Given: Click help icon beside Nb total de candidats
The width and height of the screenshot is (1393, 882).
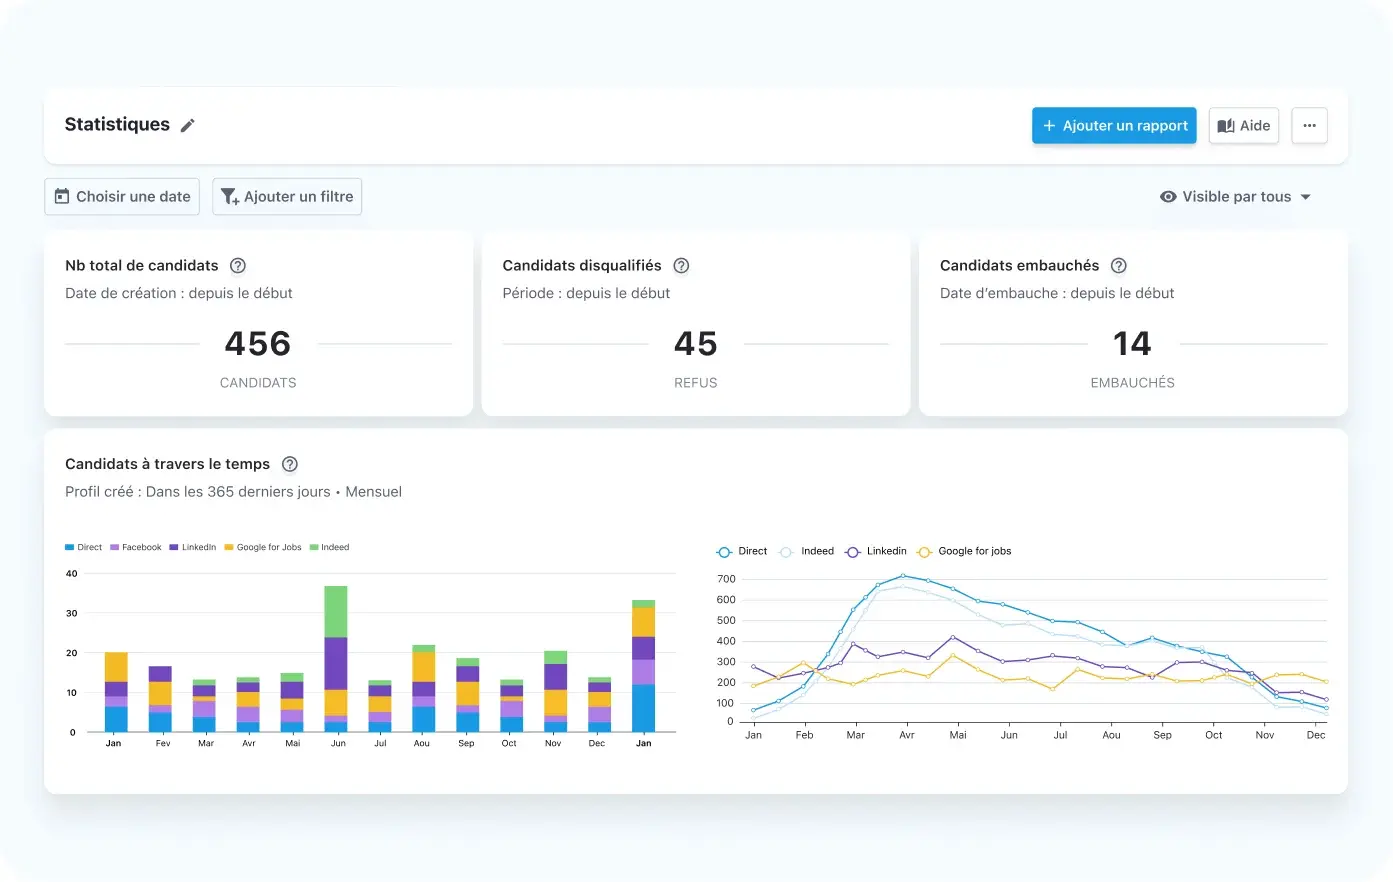Looking at the screenshot, I should pos(238,266).
